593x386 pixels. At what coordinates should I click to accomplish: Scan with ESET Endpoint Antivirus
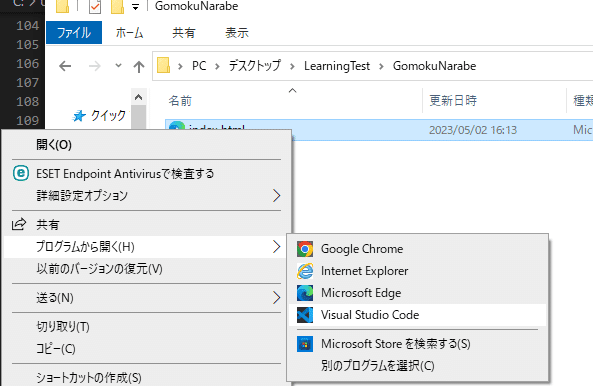coord(144,174)
